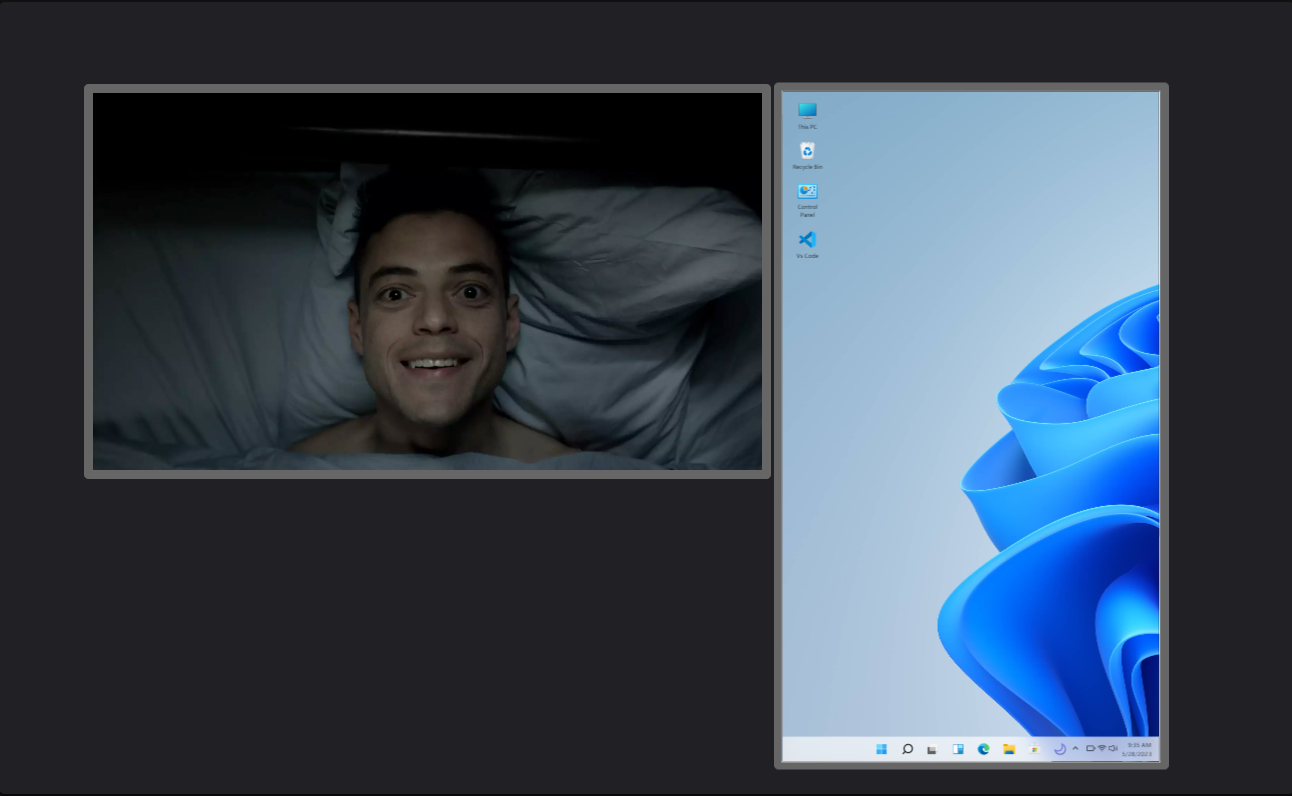
Task: Launch Microsoft Edge from the taskbar
Action: [x=983, y=749]
